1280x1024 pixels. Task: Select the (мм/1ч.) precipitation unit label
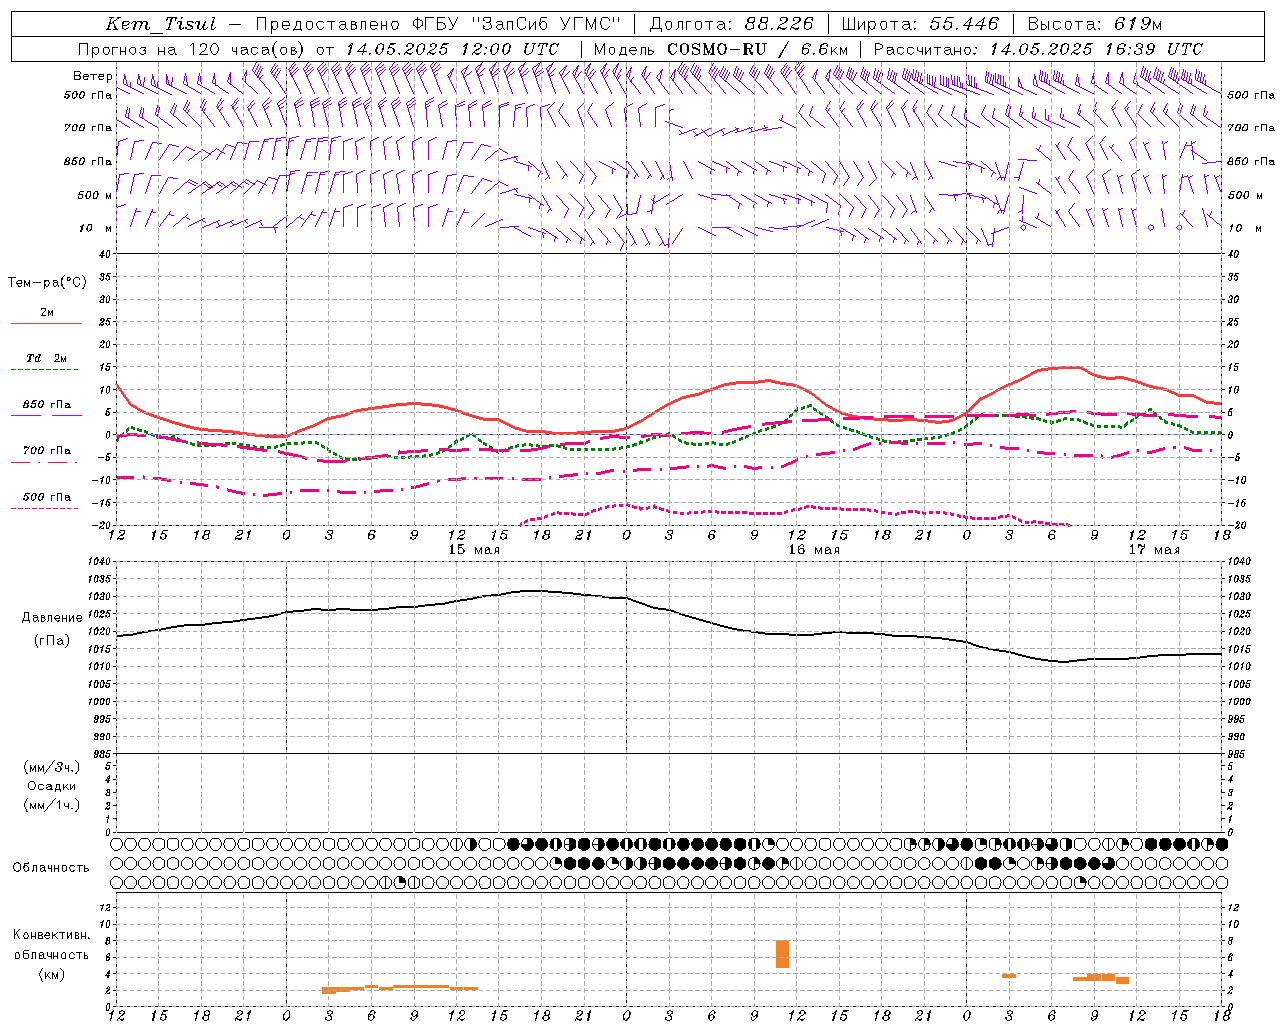coord(52,805)
